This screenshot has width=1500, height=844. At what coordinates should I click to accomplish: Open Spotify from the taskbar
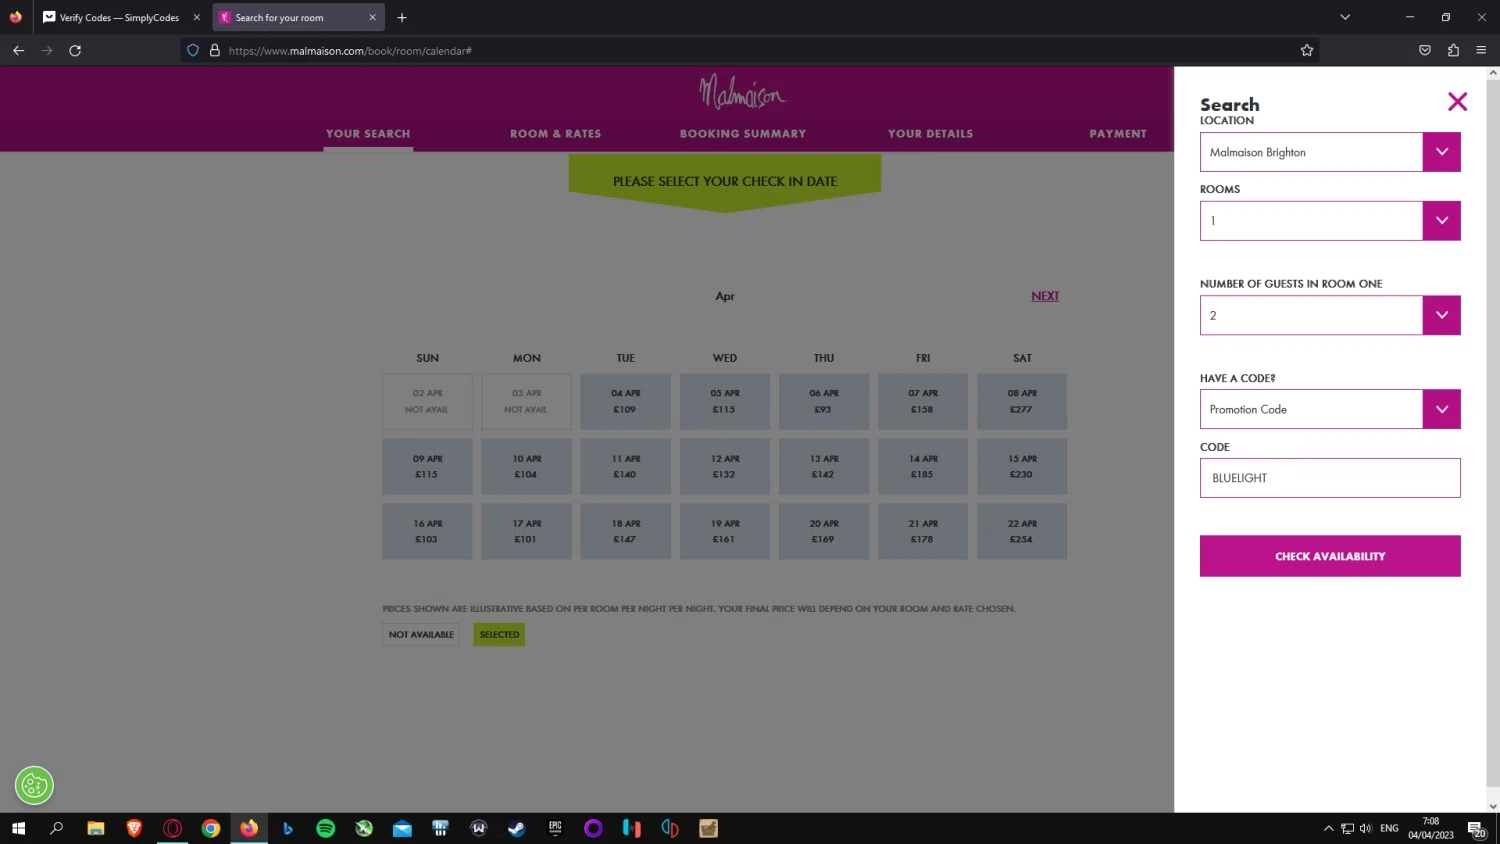[326, 828]
